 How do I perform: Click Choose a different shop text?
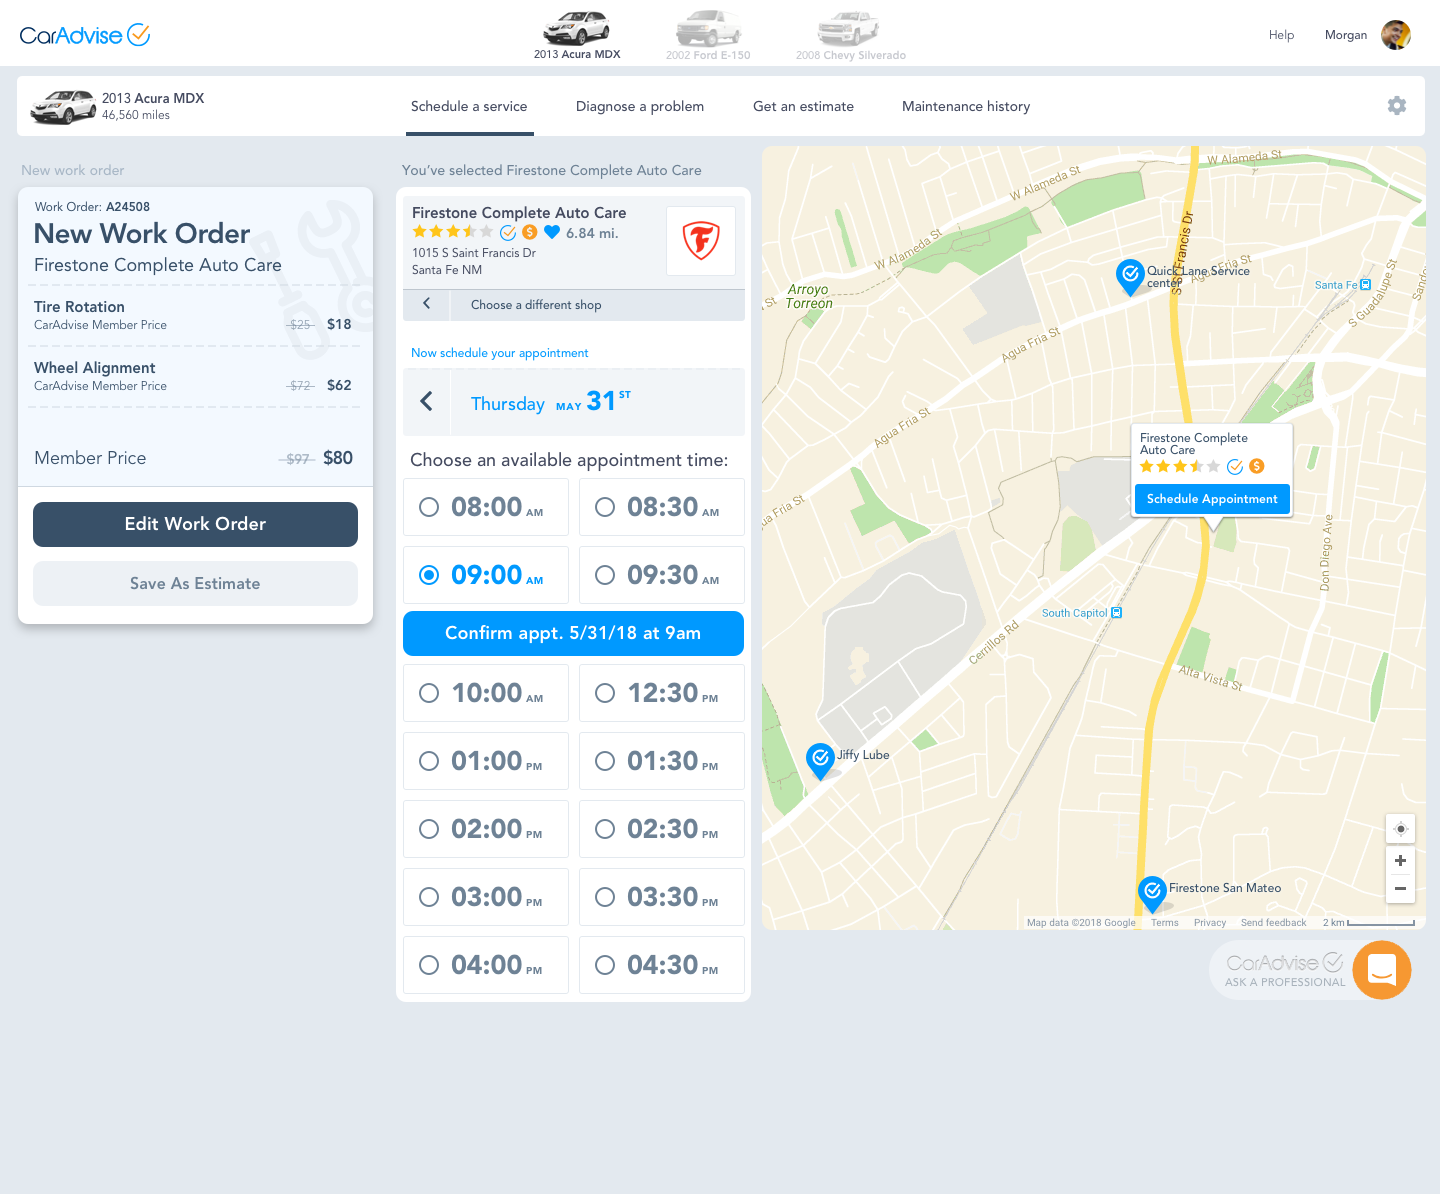point(536,305)
